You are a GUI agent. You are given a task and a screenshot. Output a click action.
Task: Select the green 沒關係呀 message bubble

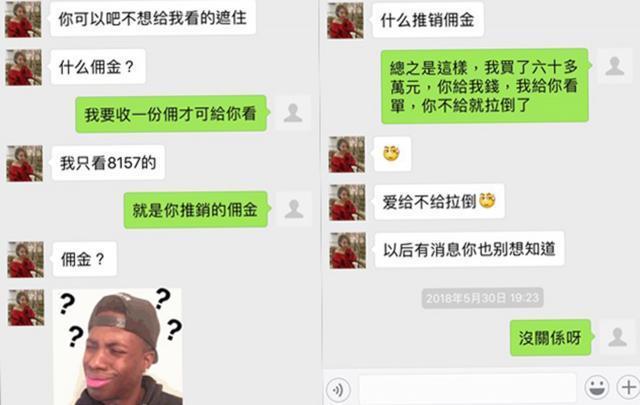551,338
